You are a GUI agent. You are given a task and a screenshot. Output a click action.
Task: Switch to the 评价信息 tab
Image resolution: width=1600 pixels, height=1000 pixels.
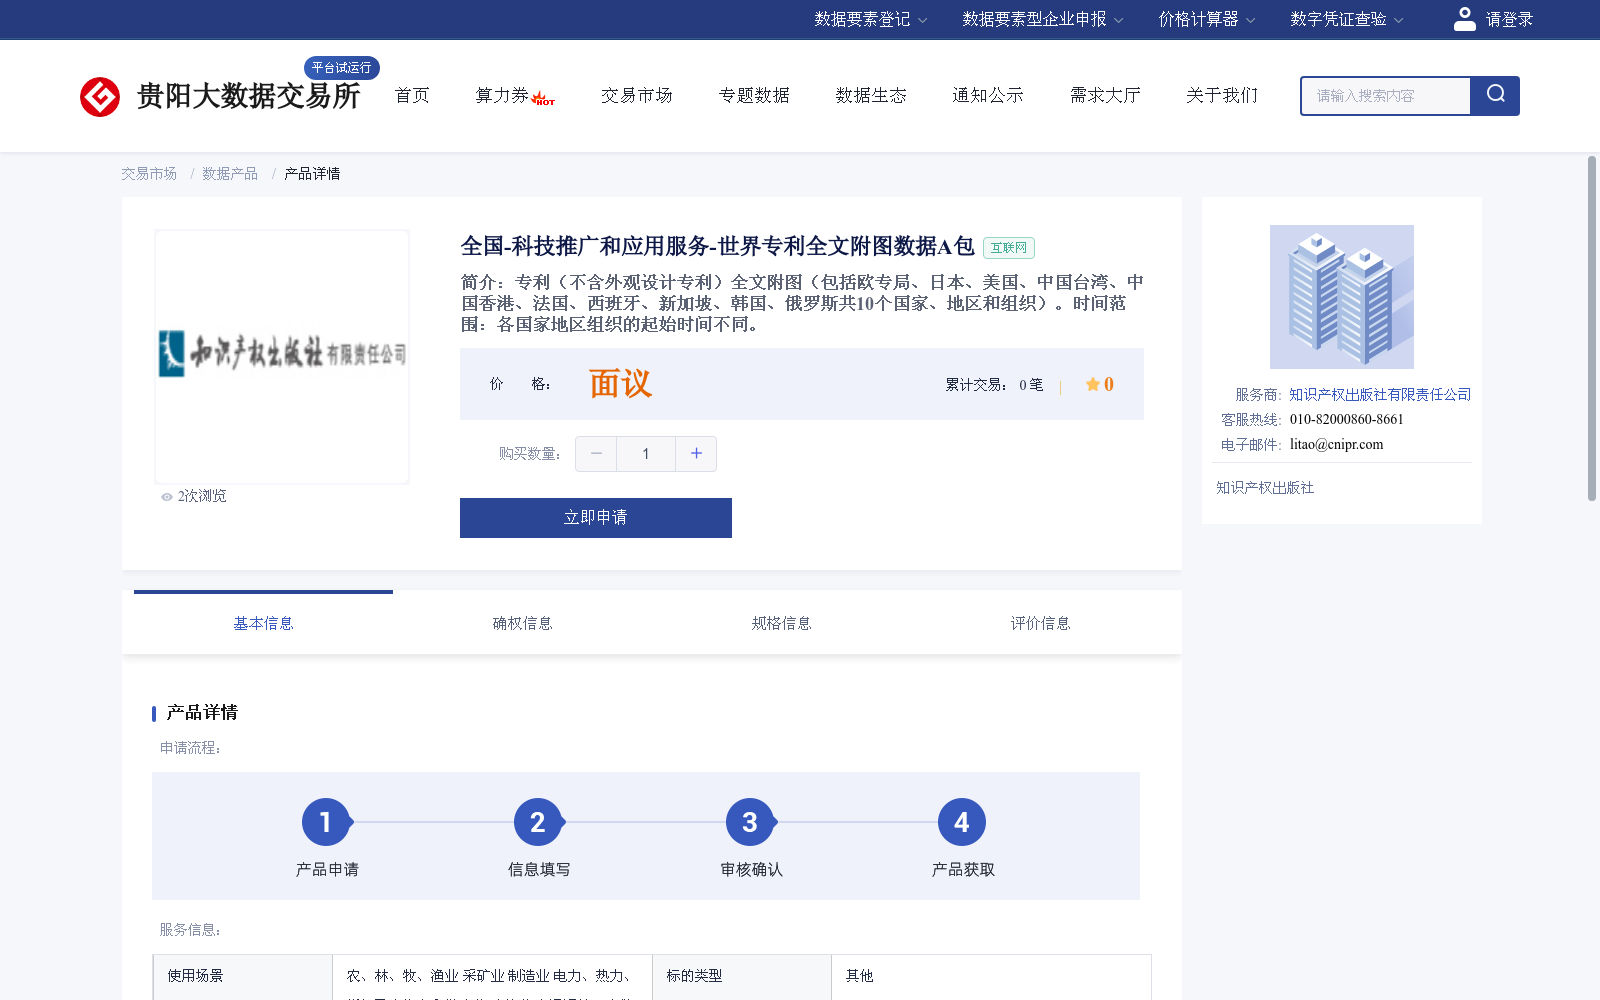click(1040, 623)
